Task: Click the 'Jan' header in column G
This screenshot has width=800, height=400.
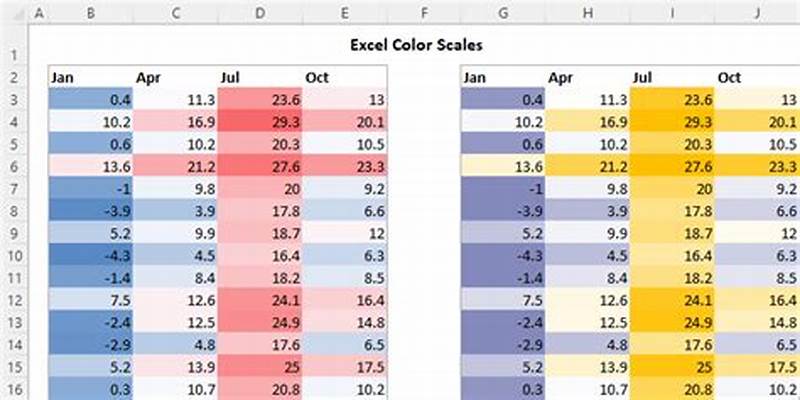Action: pyautogui.click(x=503, y=77)
